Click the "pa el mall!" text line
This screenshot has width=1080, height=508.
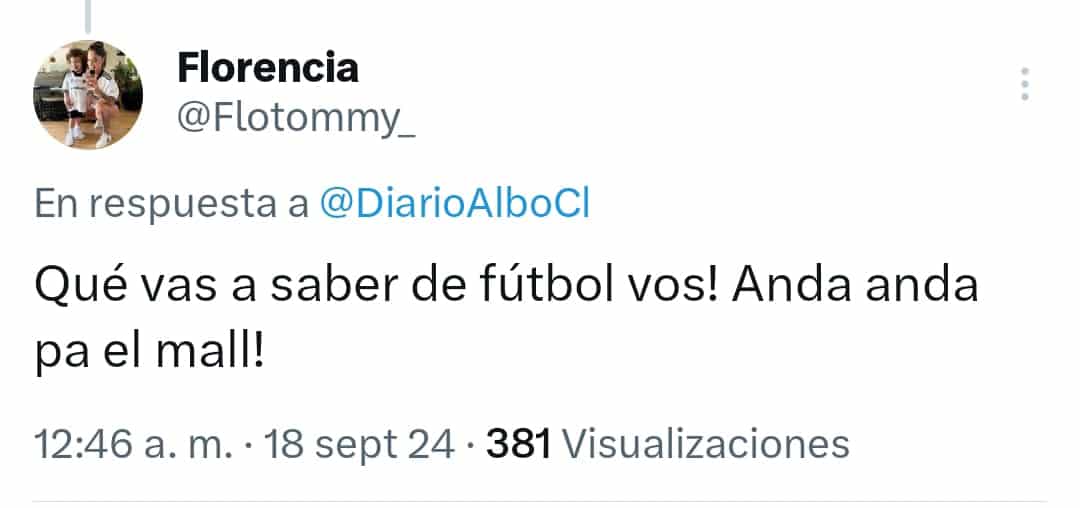click(150, 352)
